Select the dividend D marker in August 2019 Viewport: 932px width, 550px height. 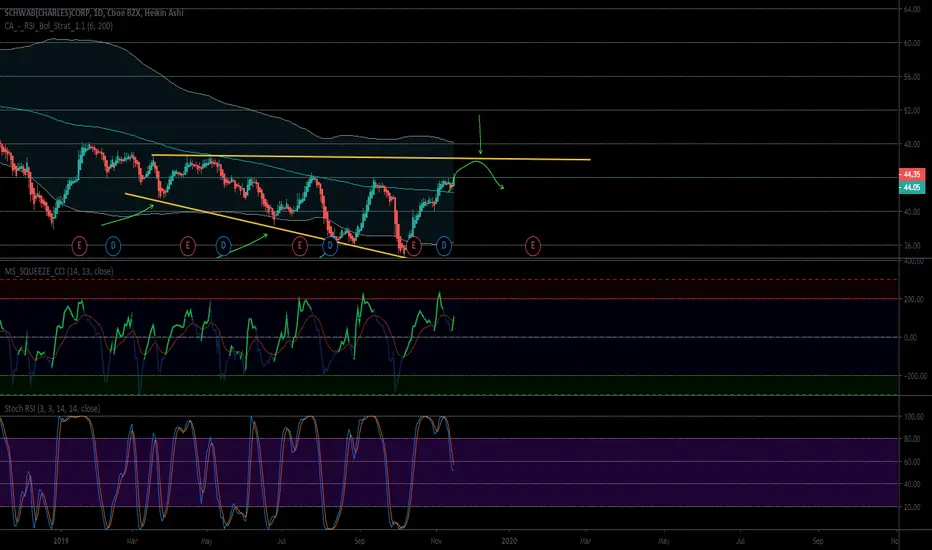tap(330, 245)
